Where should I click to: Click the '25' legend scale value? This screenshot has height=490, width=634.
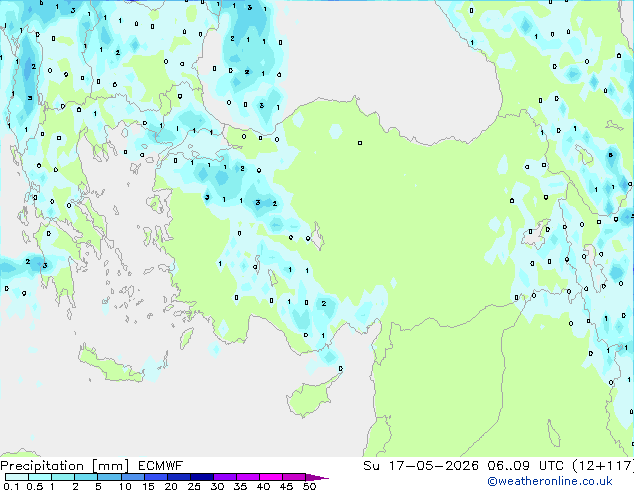[x=194, y=486]
